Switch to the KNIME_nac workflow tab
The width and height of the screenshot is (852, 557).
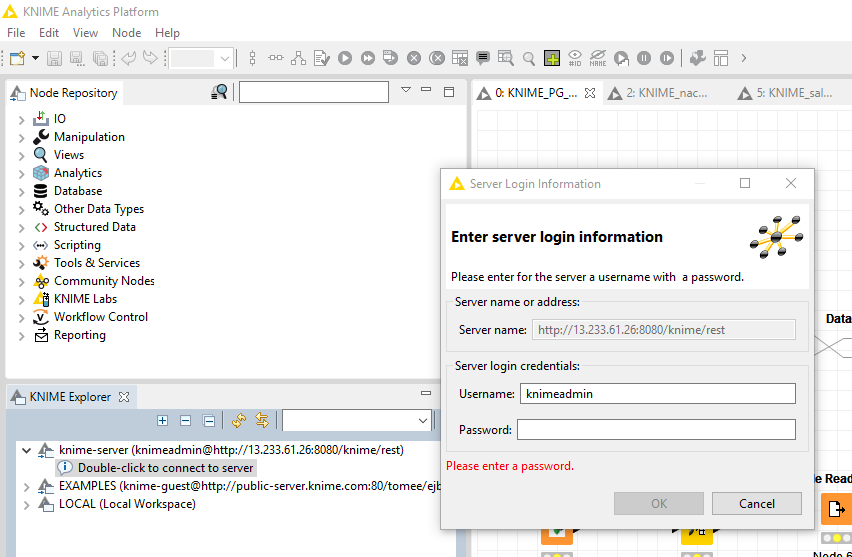(658, 93)
